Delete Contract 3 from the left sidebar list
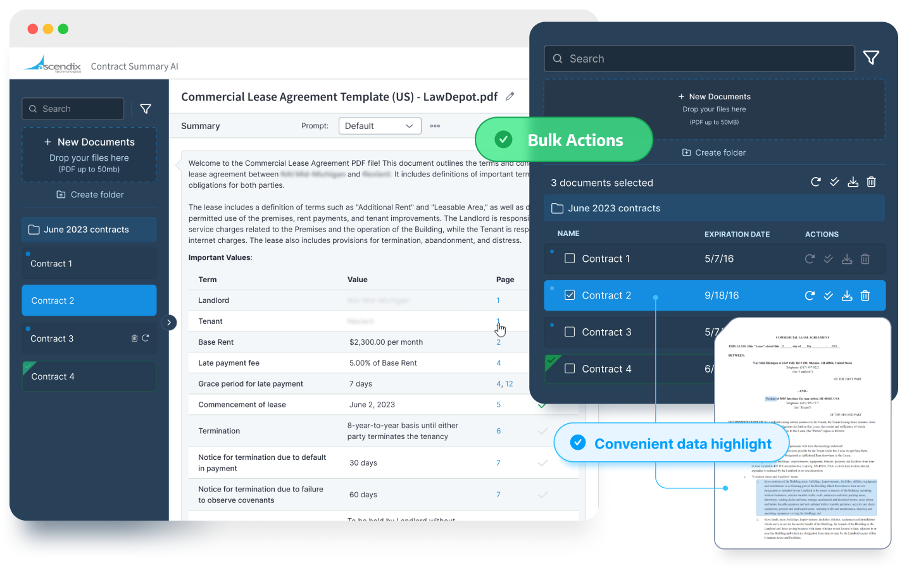This screenshot has width=902, height=576. pos(134,338)
